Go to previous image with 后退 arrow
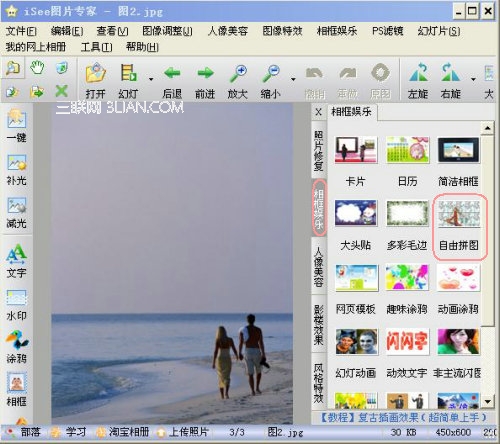The image size is (500, 444). click(172, 80)
